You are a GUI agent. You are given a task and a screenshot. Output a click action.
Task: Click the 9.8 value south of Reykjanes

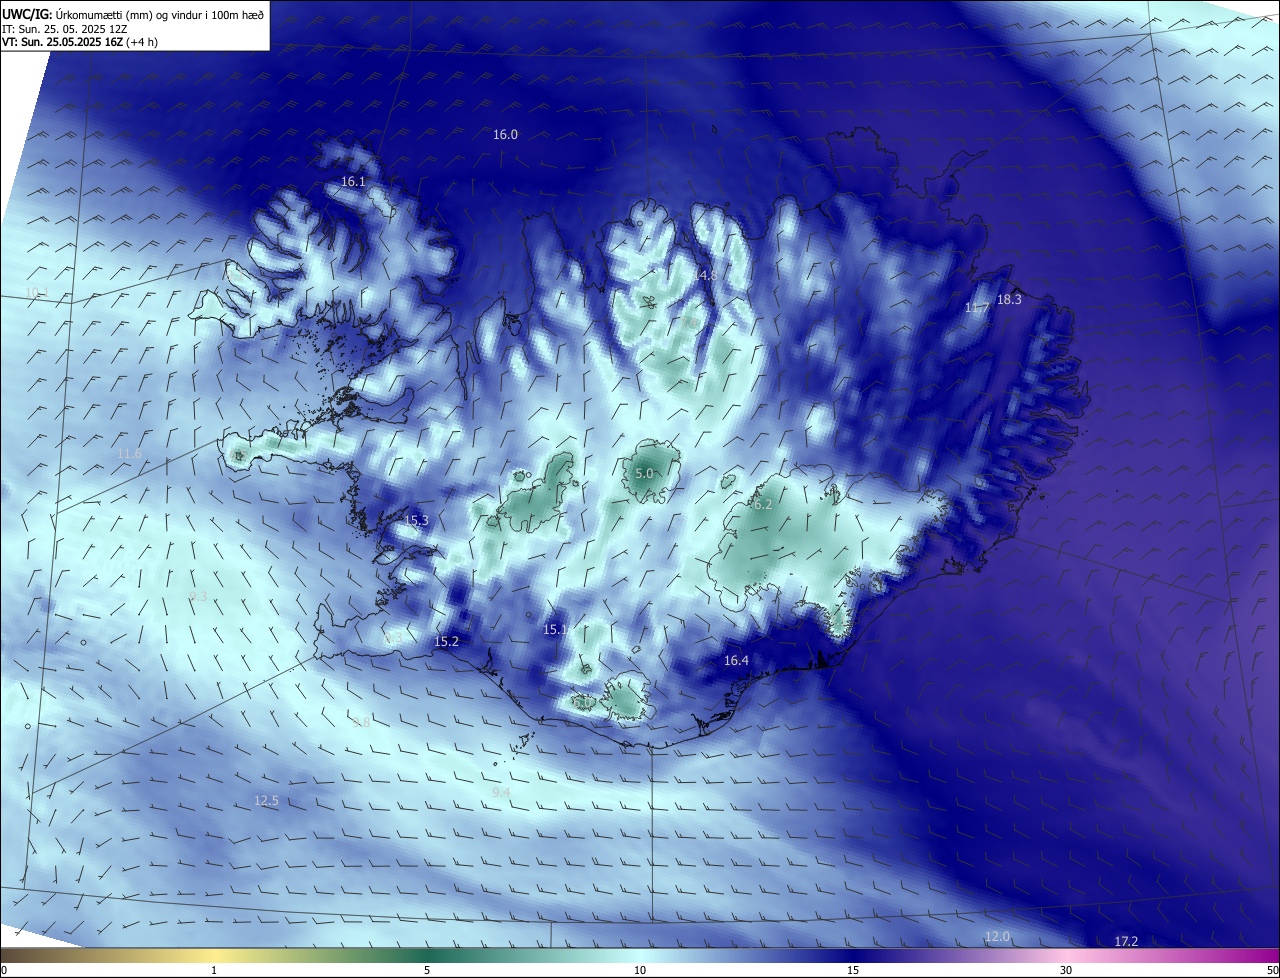[361, 722]
